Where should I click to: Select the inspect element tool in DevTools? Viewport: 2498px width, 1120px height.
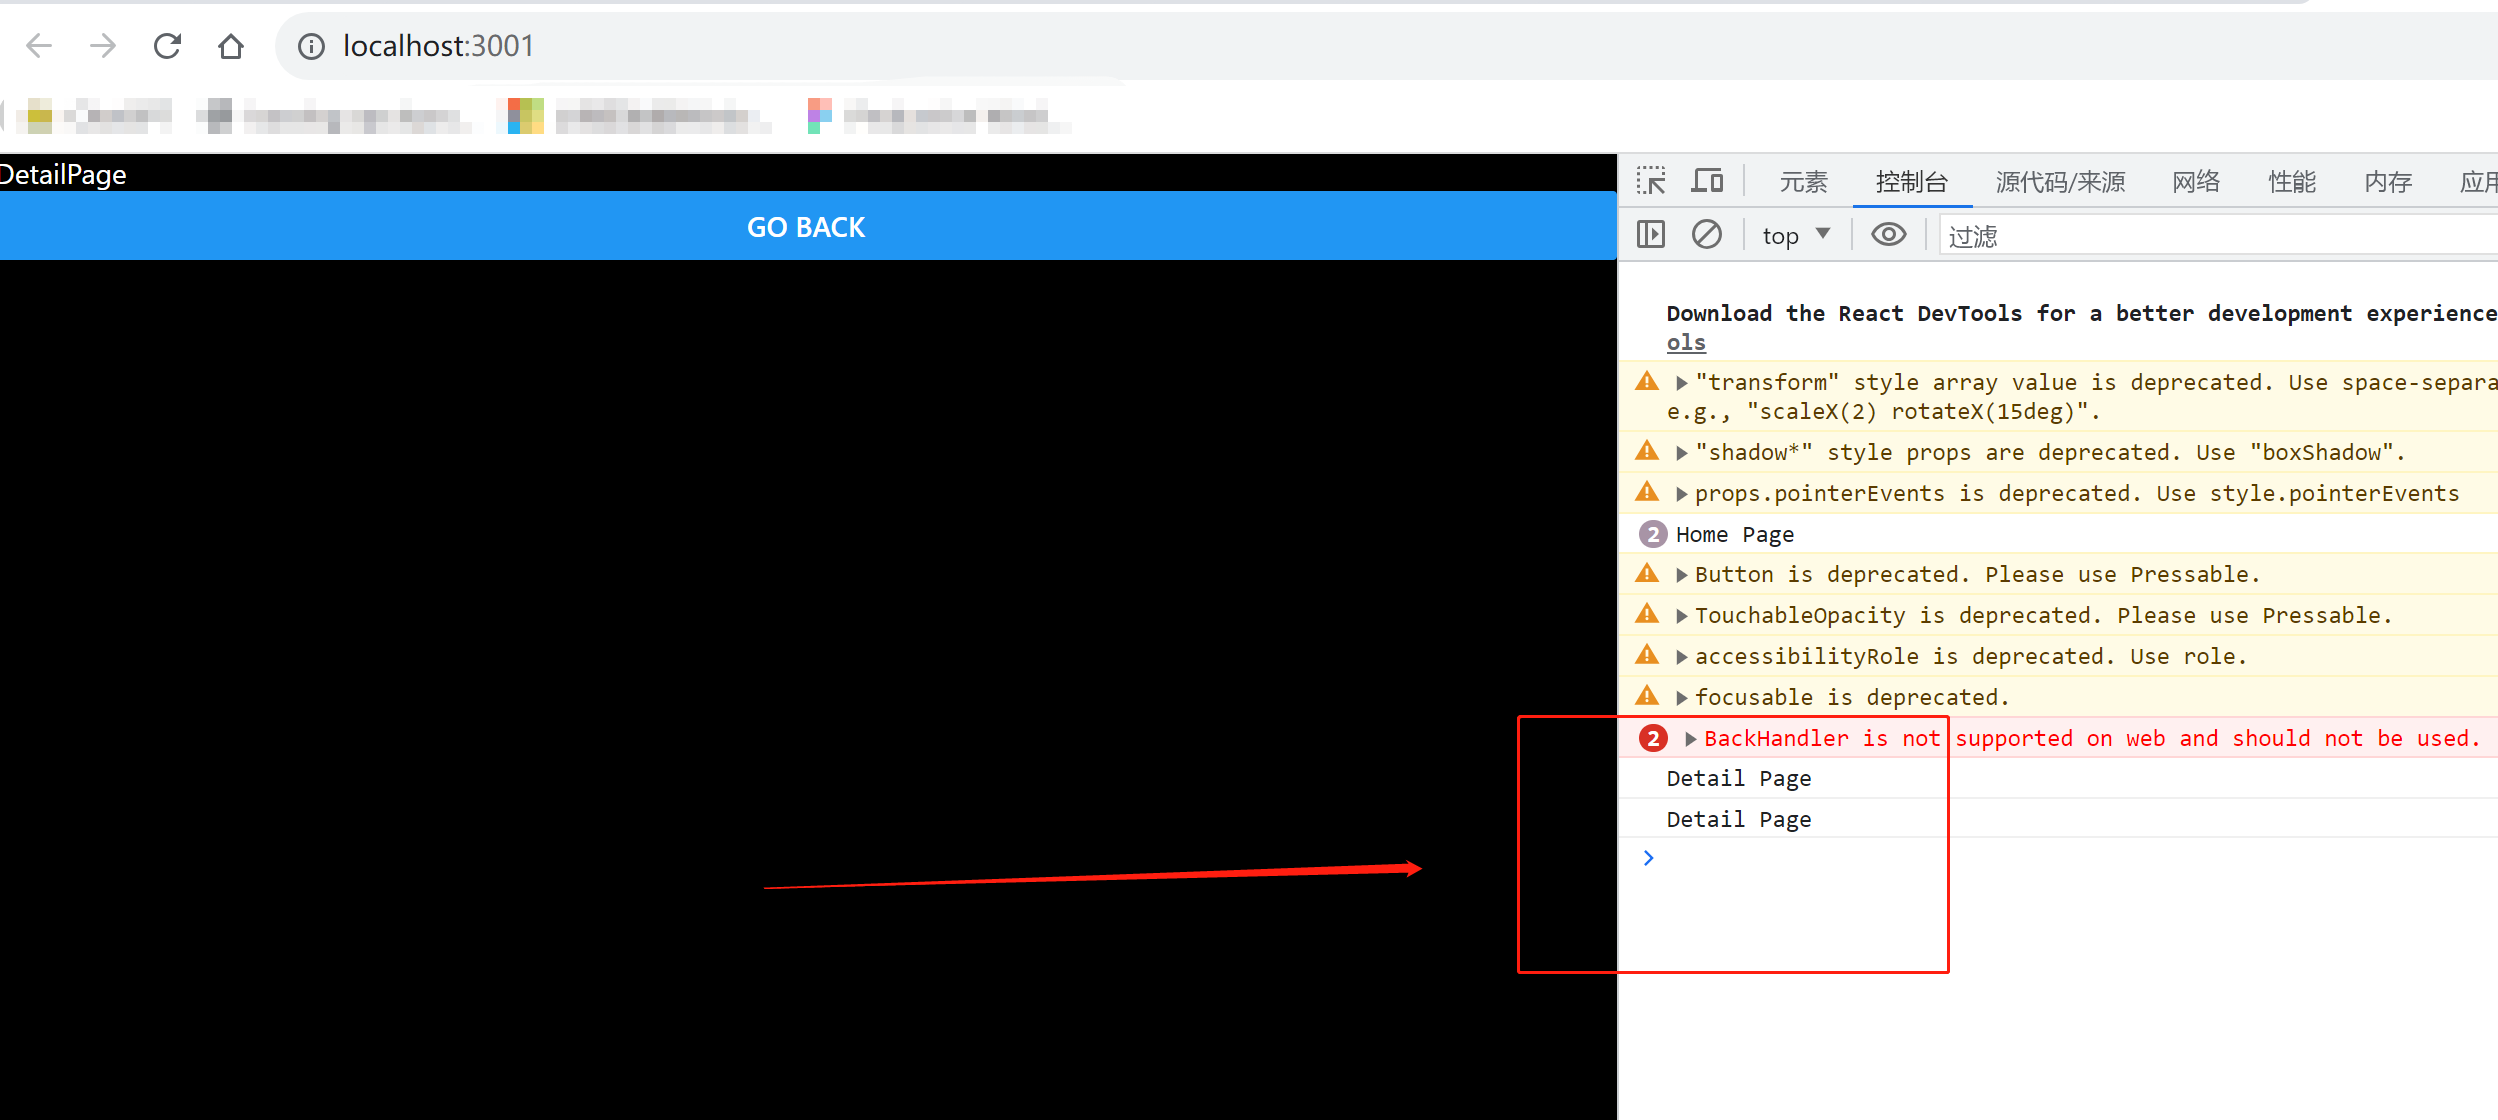point(1651,181)
